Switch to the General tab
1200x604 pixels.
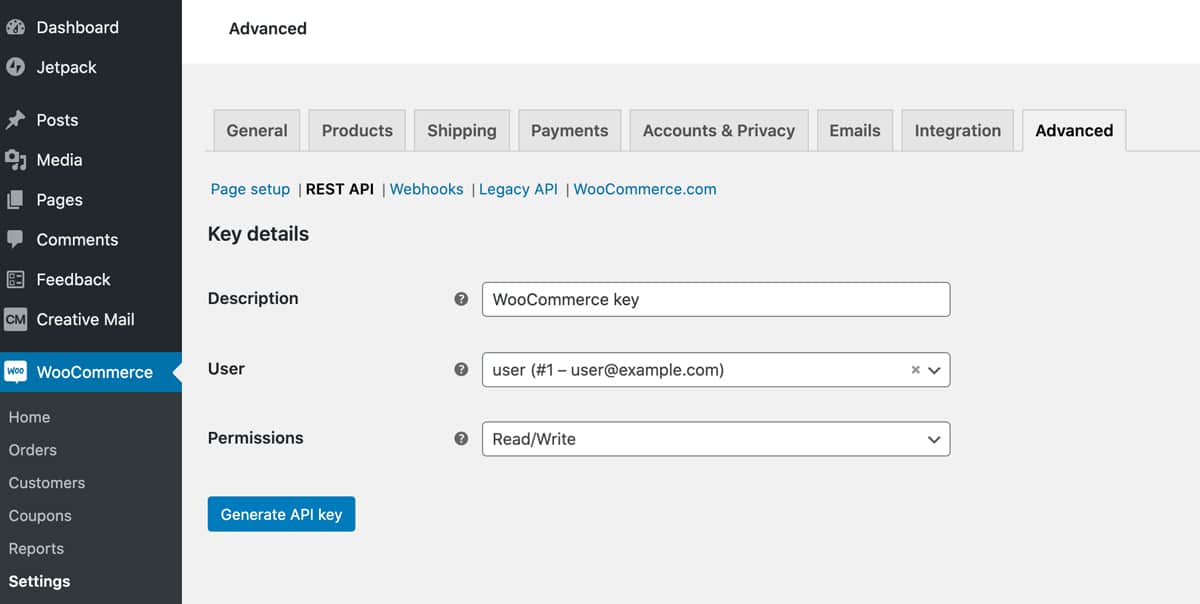[x=257, y=131]
